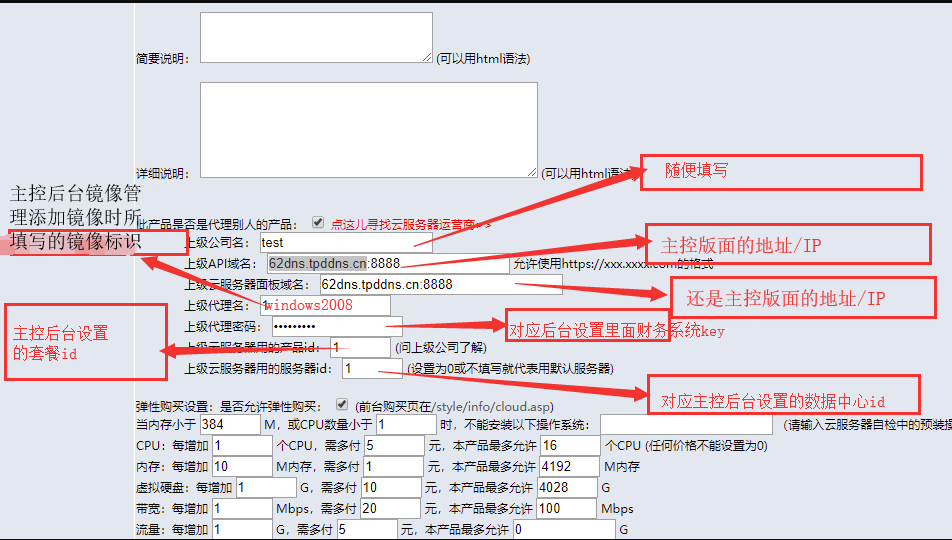Open 点这儿寻找云服务器运营商 link

click(x=411, y=225)
